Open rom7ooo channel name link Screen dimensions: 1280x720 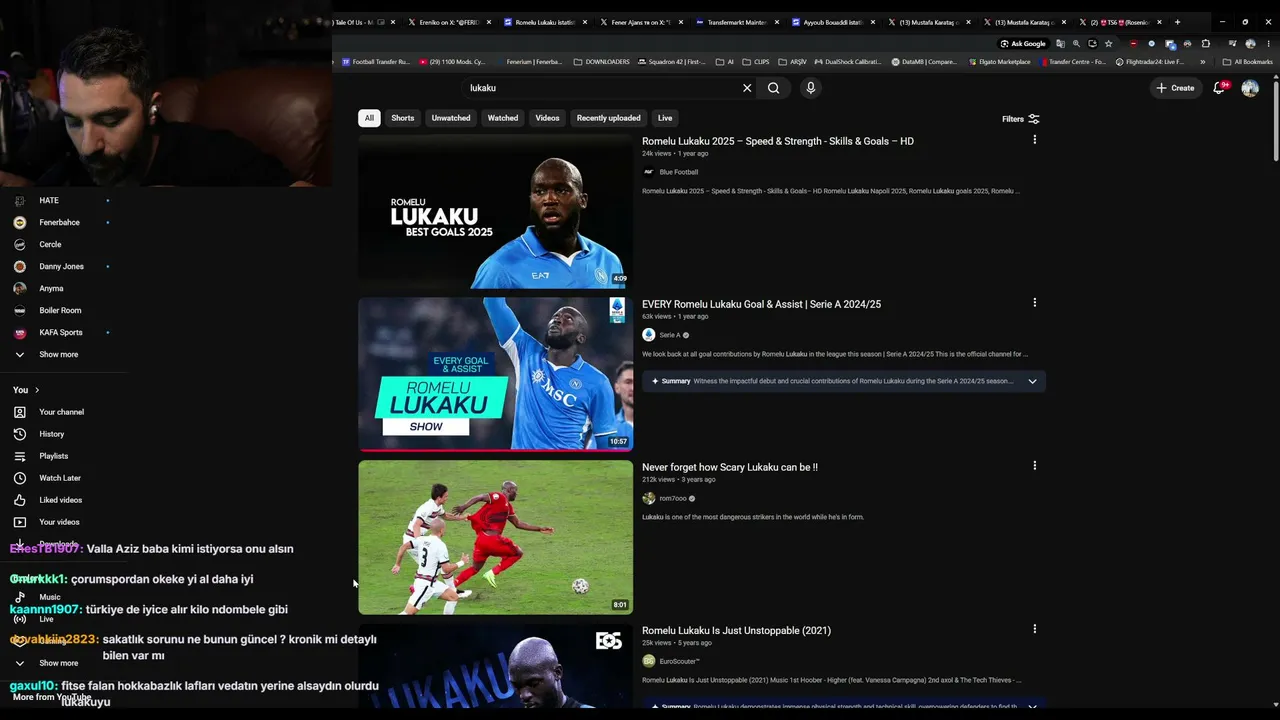(673, 498)
